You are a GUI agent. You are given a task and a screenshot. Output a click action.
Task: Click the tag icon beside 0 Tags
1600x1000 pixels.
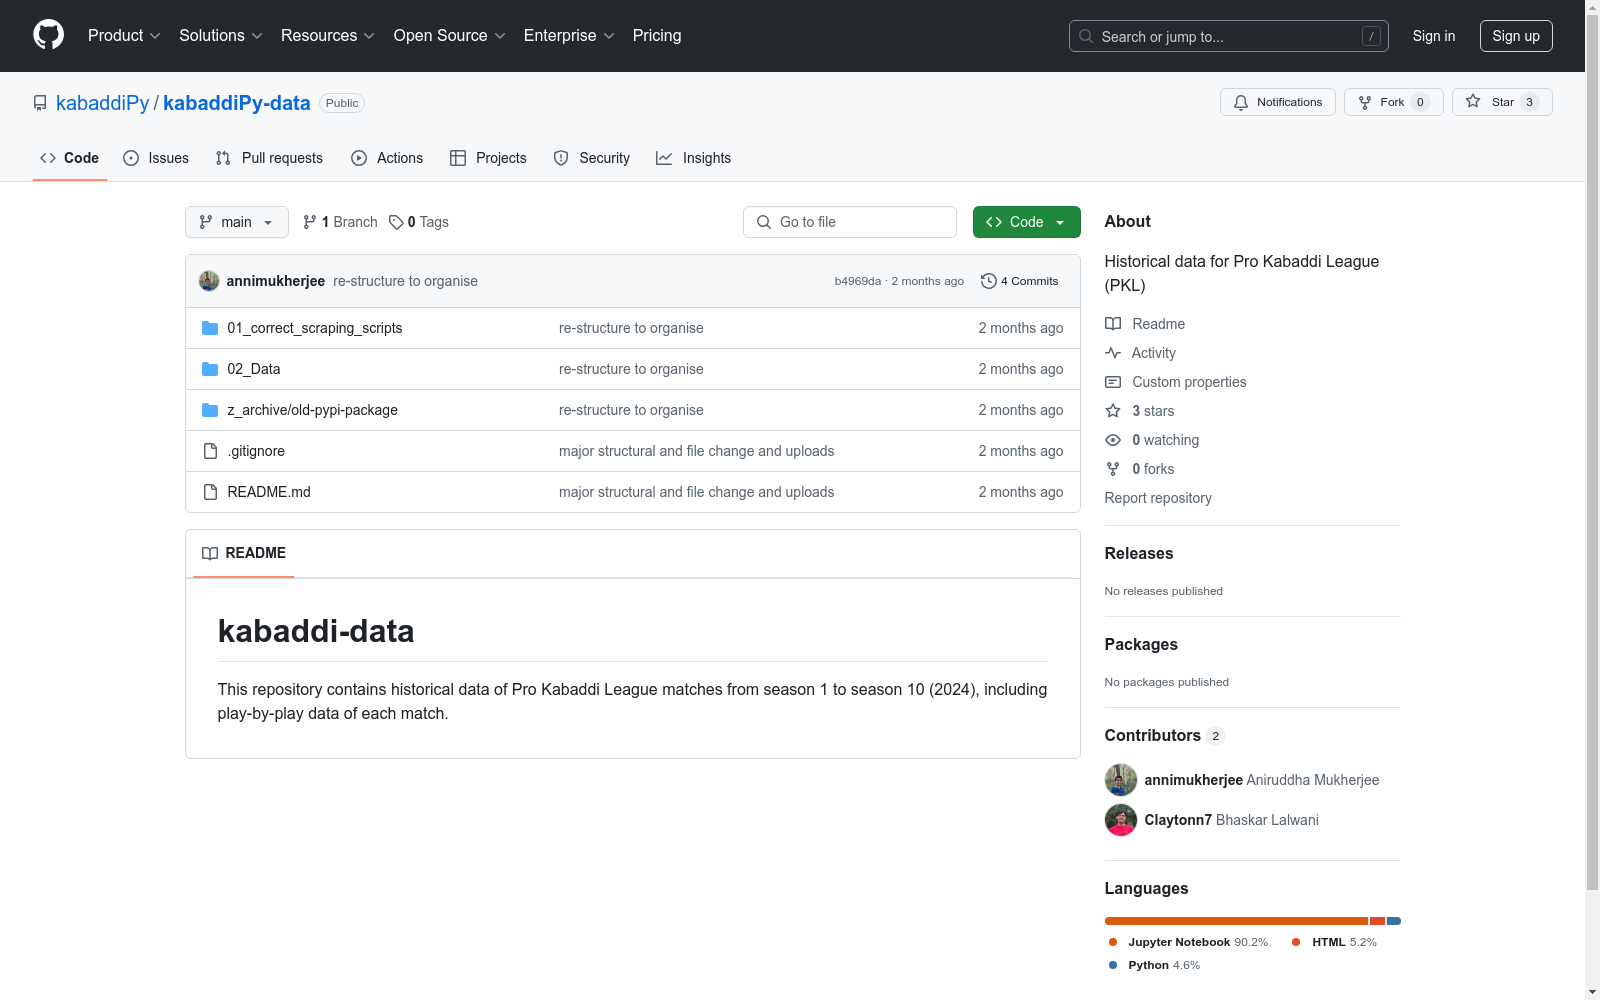[x=396, y=222]
